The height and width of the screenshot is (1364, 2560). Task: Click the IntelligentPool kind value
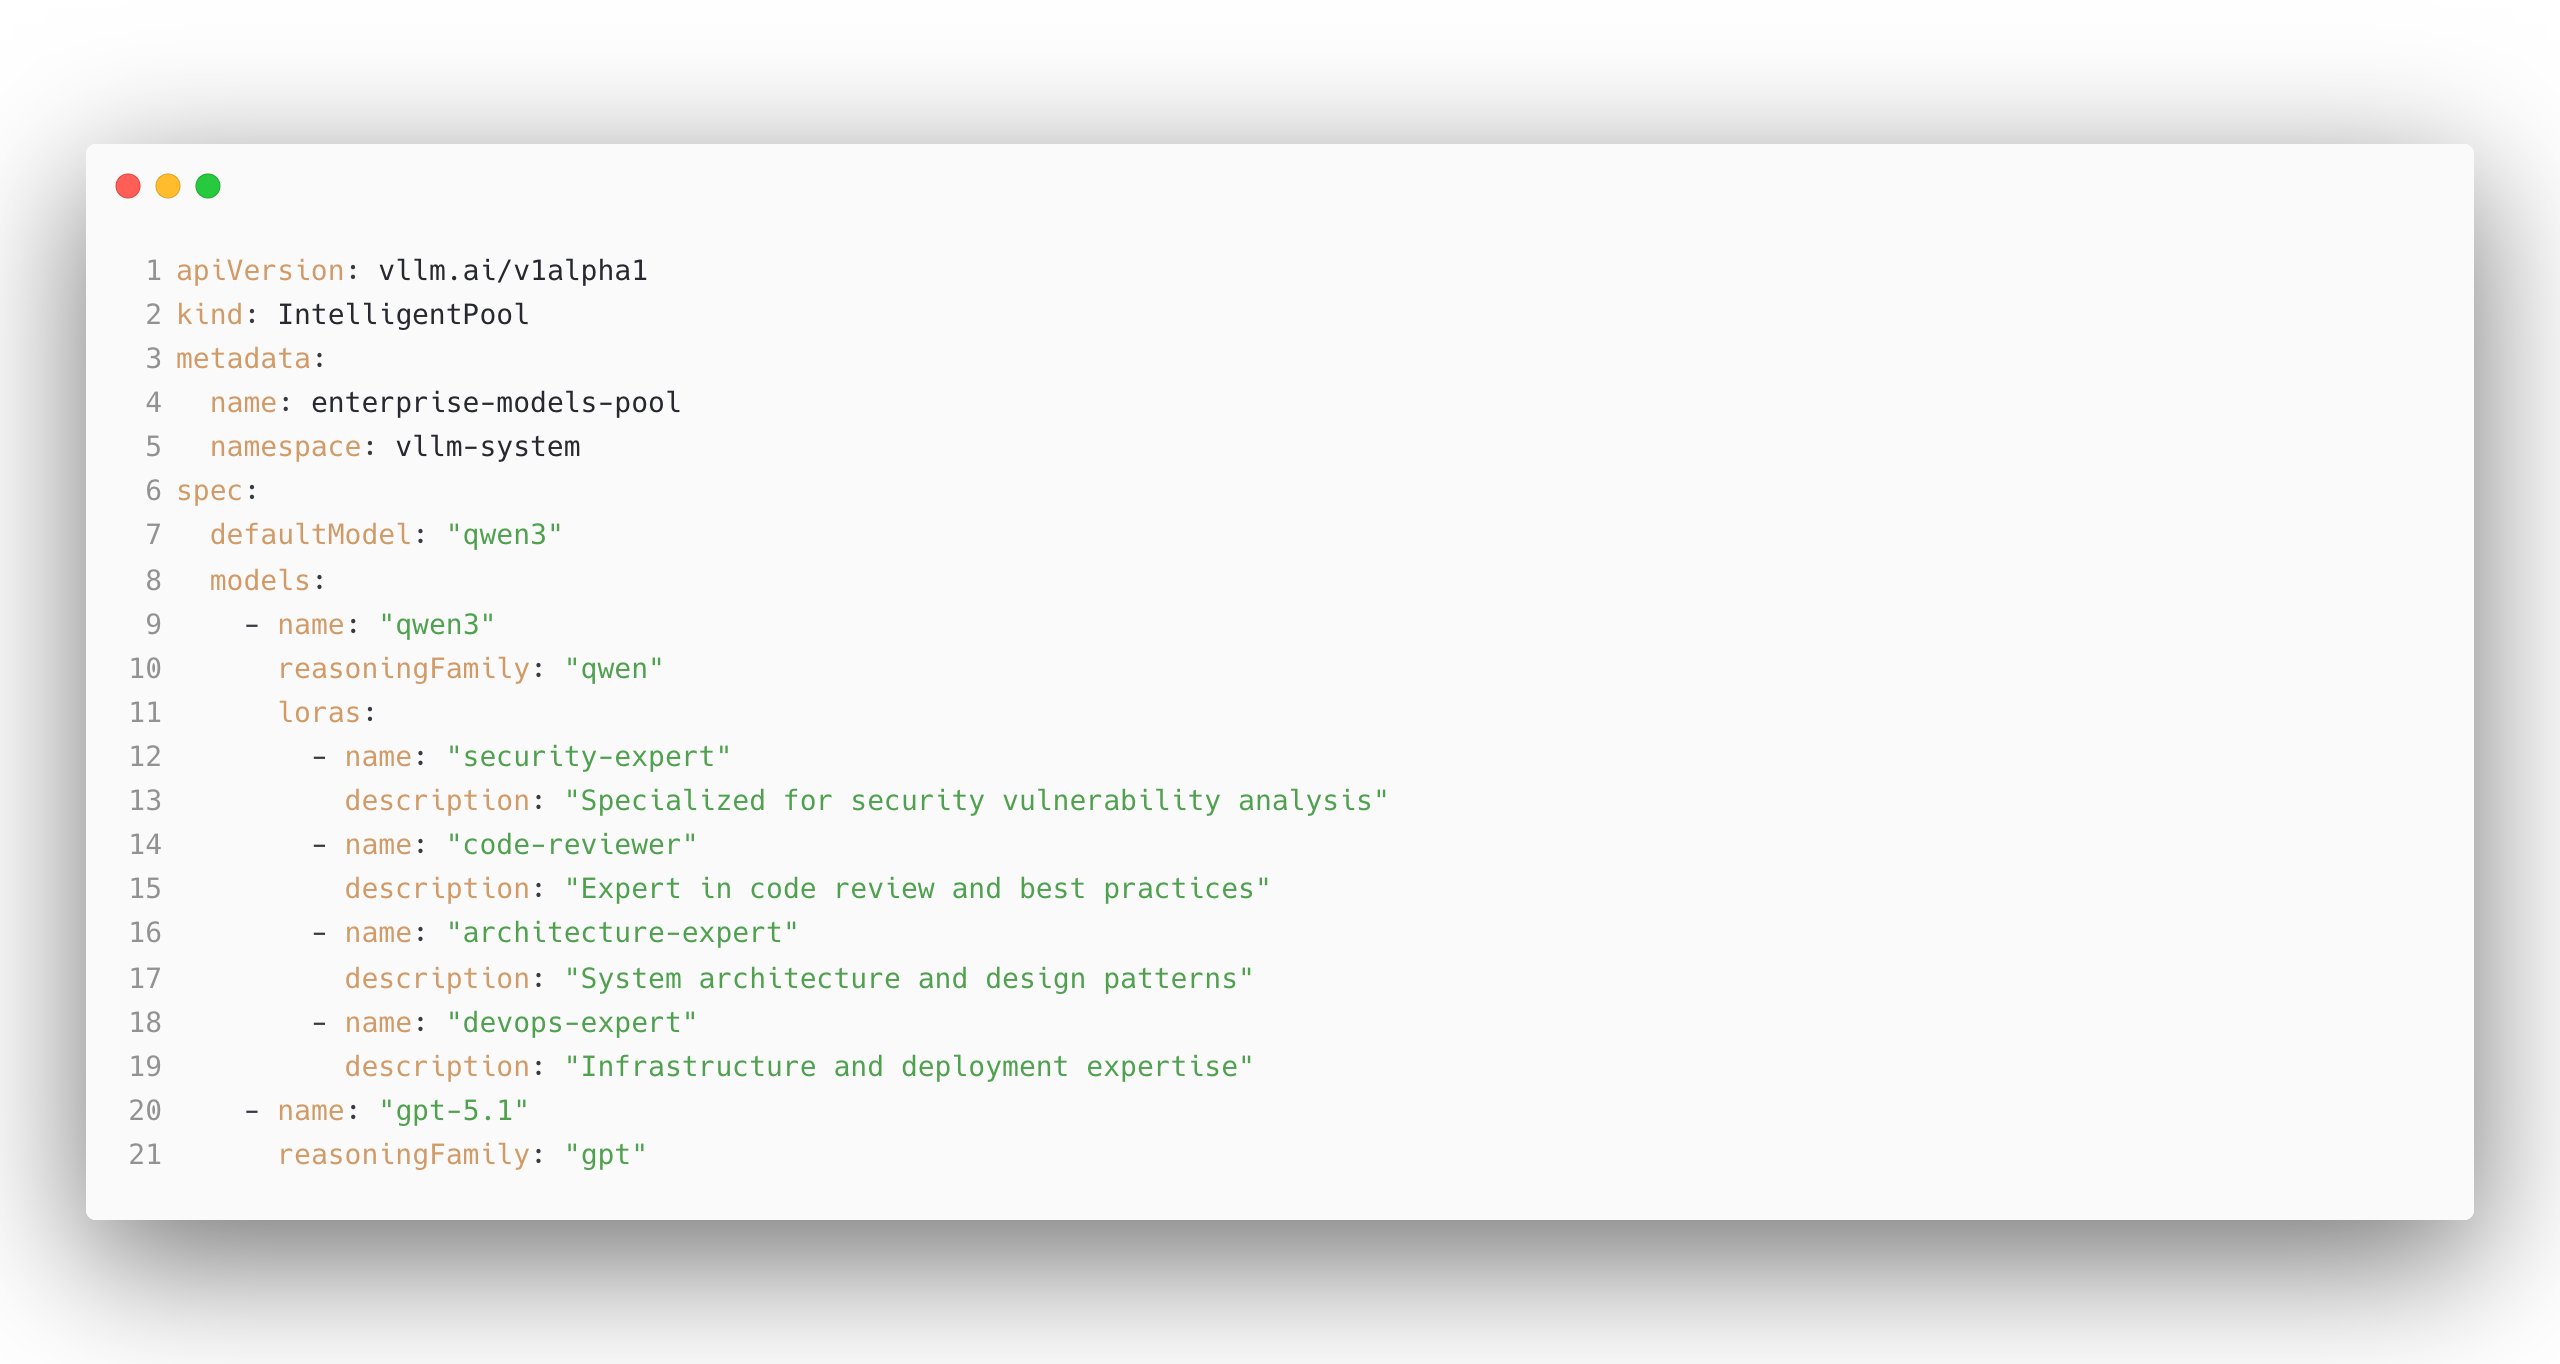[x=403, y=315]
